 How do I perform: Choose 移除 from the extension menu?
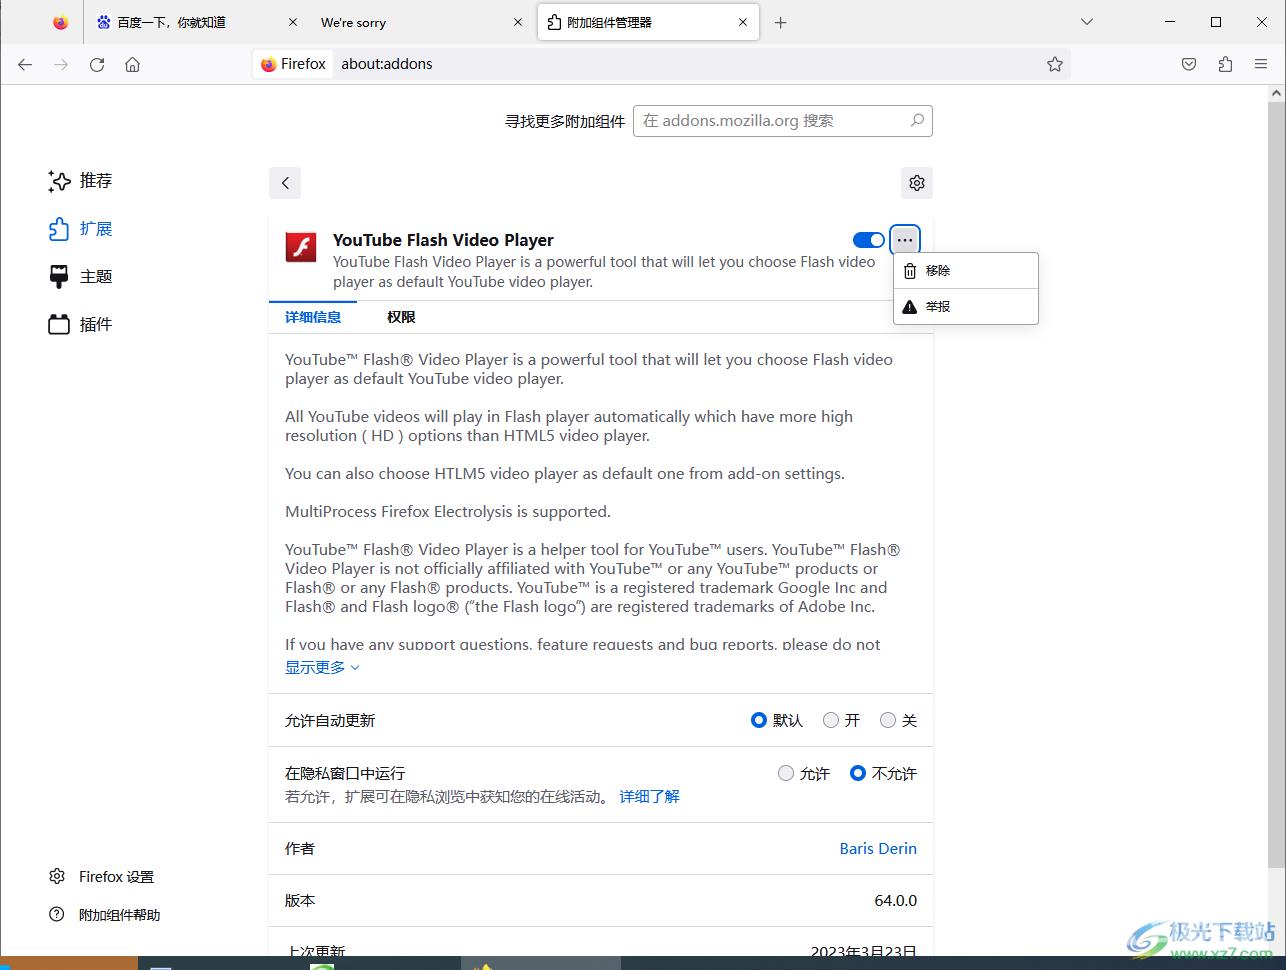pos(966,271)
